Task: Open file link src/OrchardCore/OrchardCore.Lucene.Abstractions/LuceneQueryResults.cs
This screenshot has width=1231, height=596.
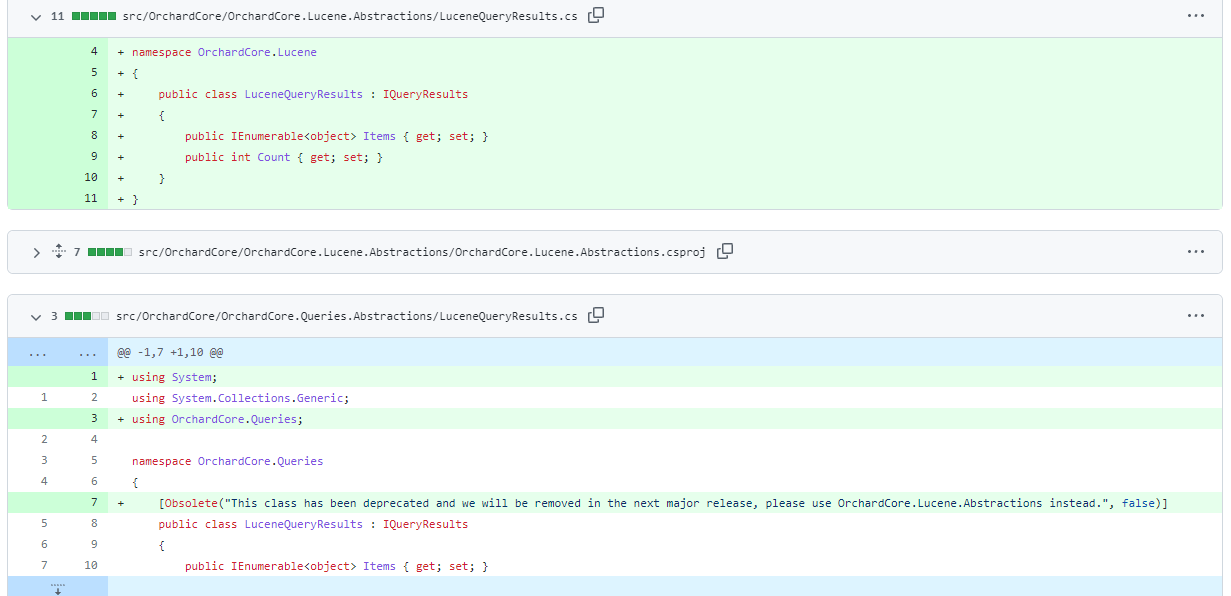Action: (x=352, y=16)
